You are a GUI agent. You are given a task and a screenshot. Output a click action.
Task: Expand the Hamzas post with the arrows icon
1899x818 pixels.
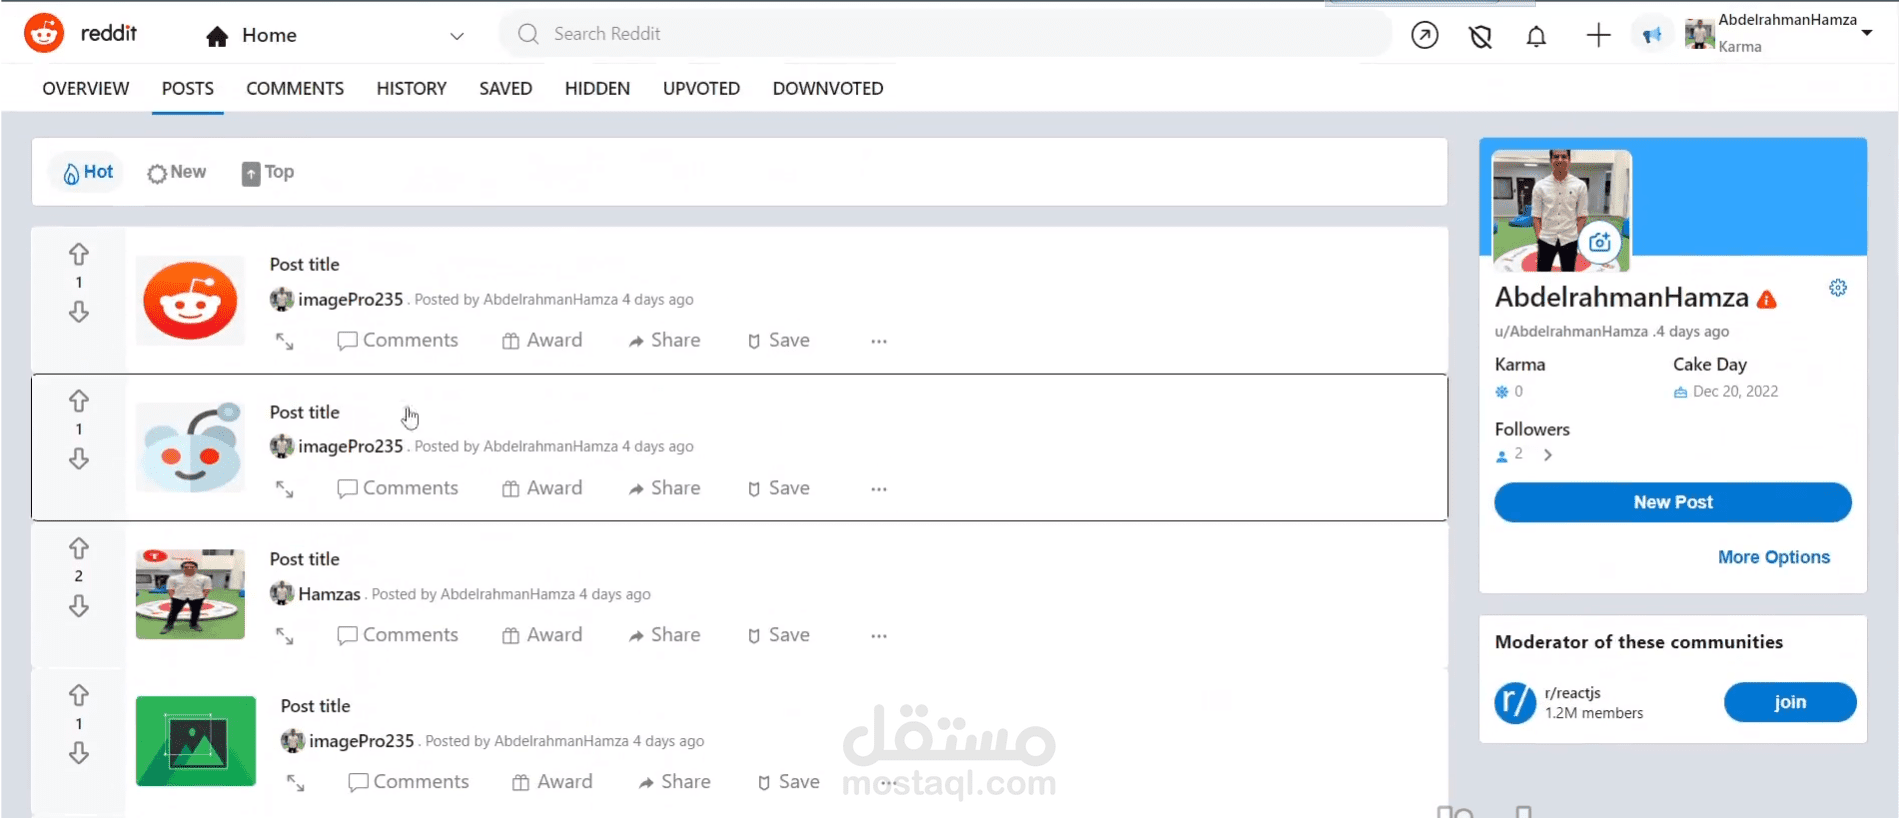point(285,636)
